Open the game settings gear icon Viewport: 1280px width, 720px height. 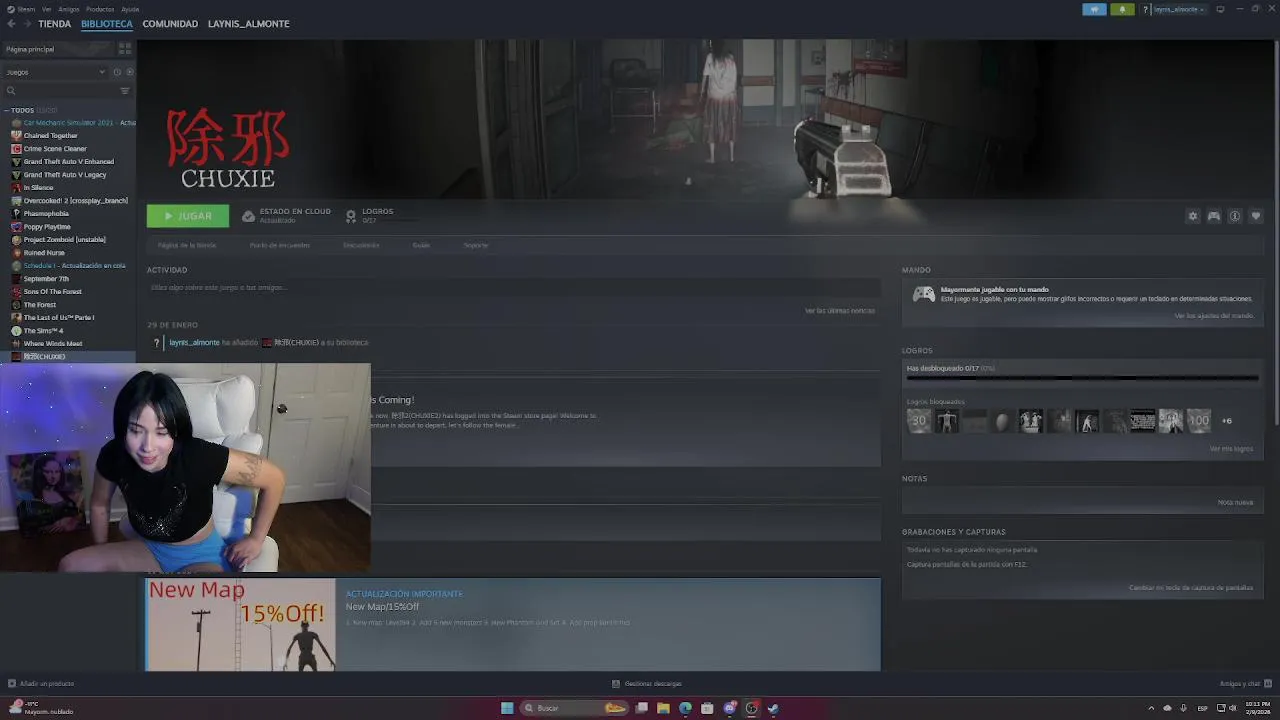tap(1192, 216)
